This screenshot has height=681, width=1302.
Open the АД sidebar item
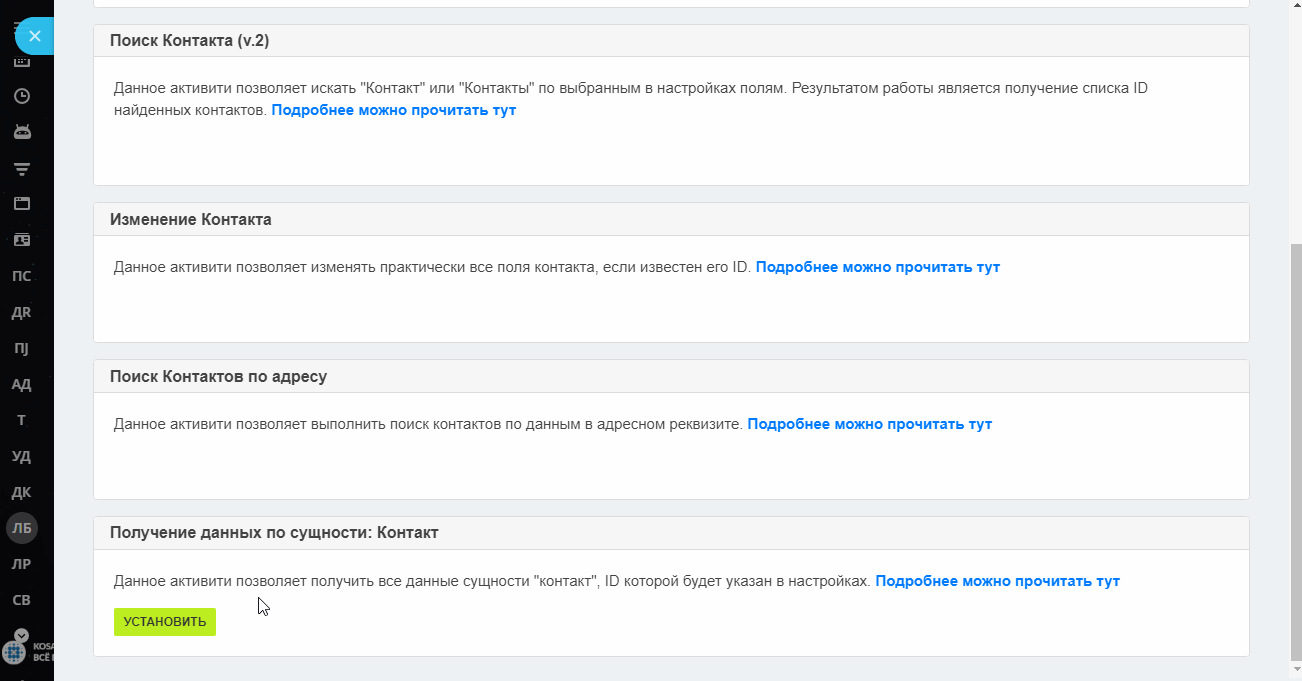pos(21,384)
